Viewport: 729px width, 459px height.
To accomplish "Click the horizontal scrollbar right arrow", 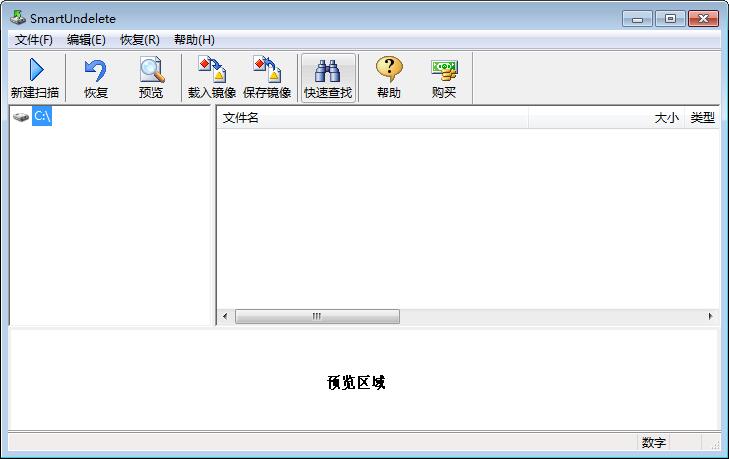I will [710, 316].
